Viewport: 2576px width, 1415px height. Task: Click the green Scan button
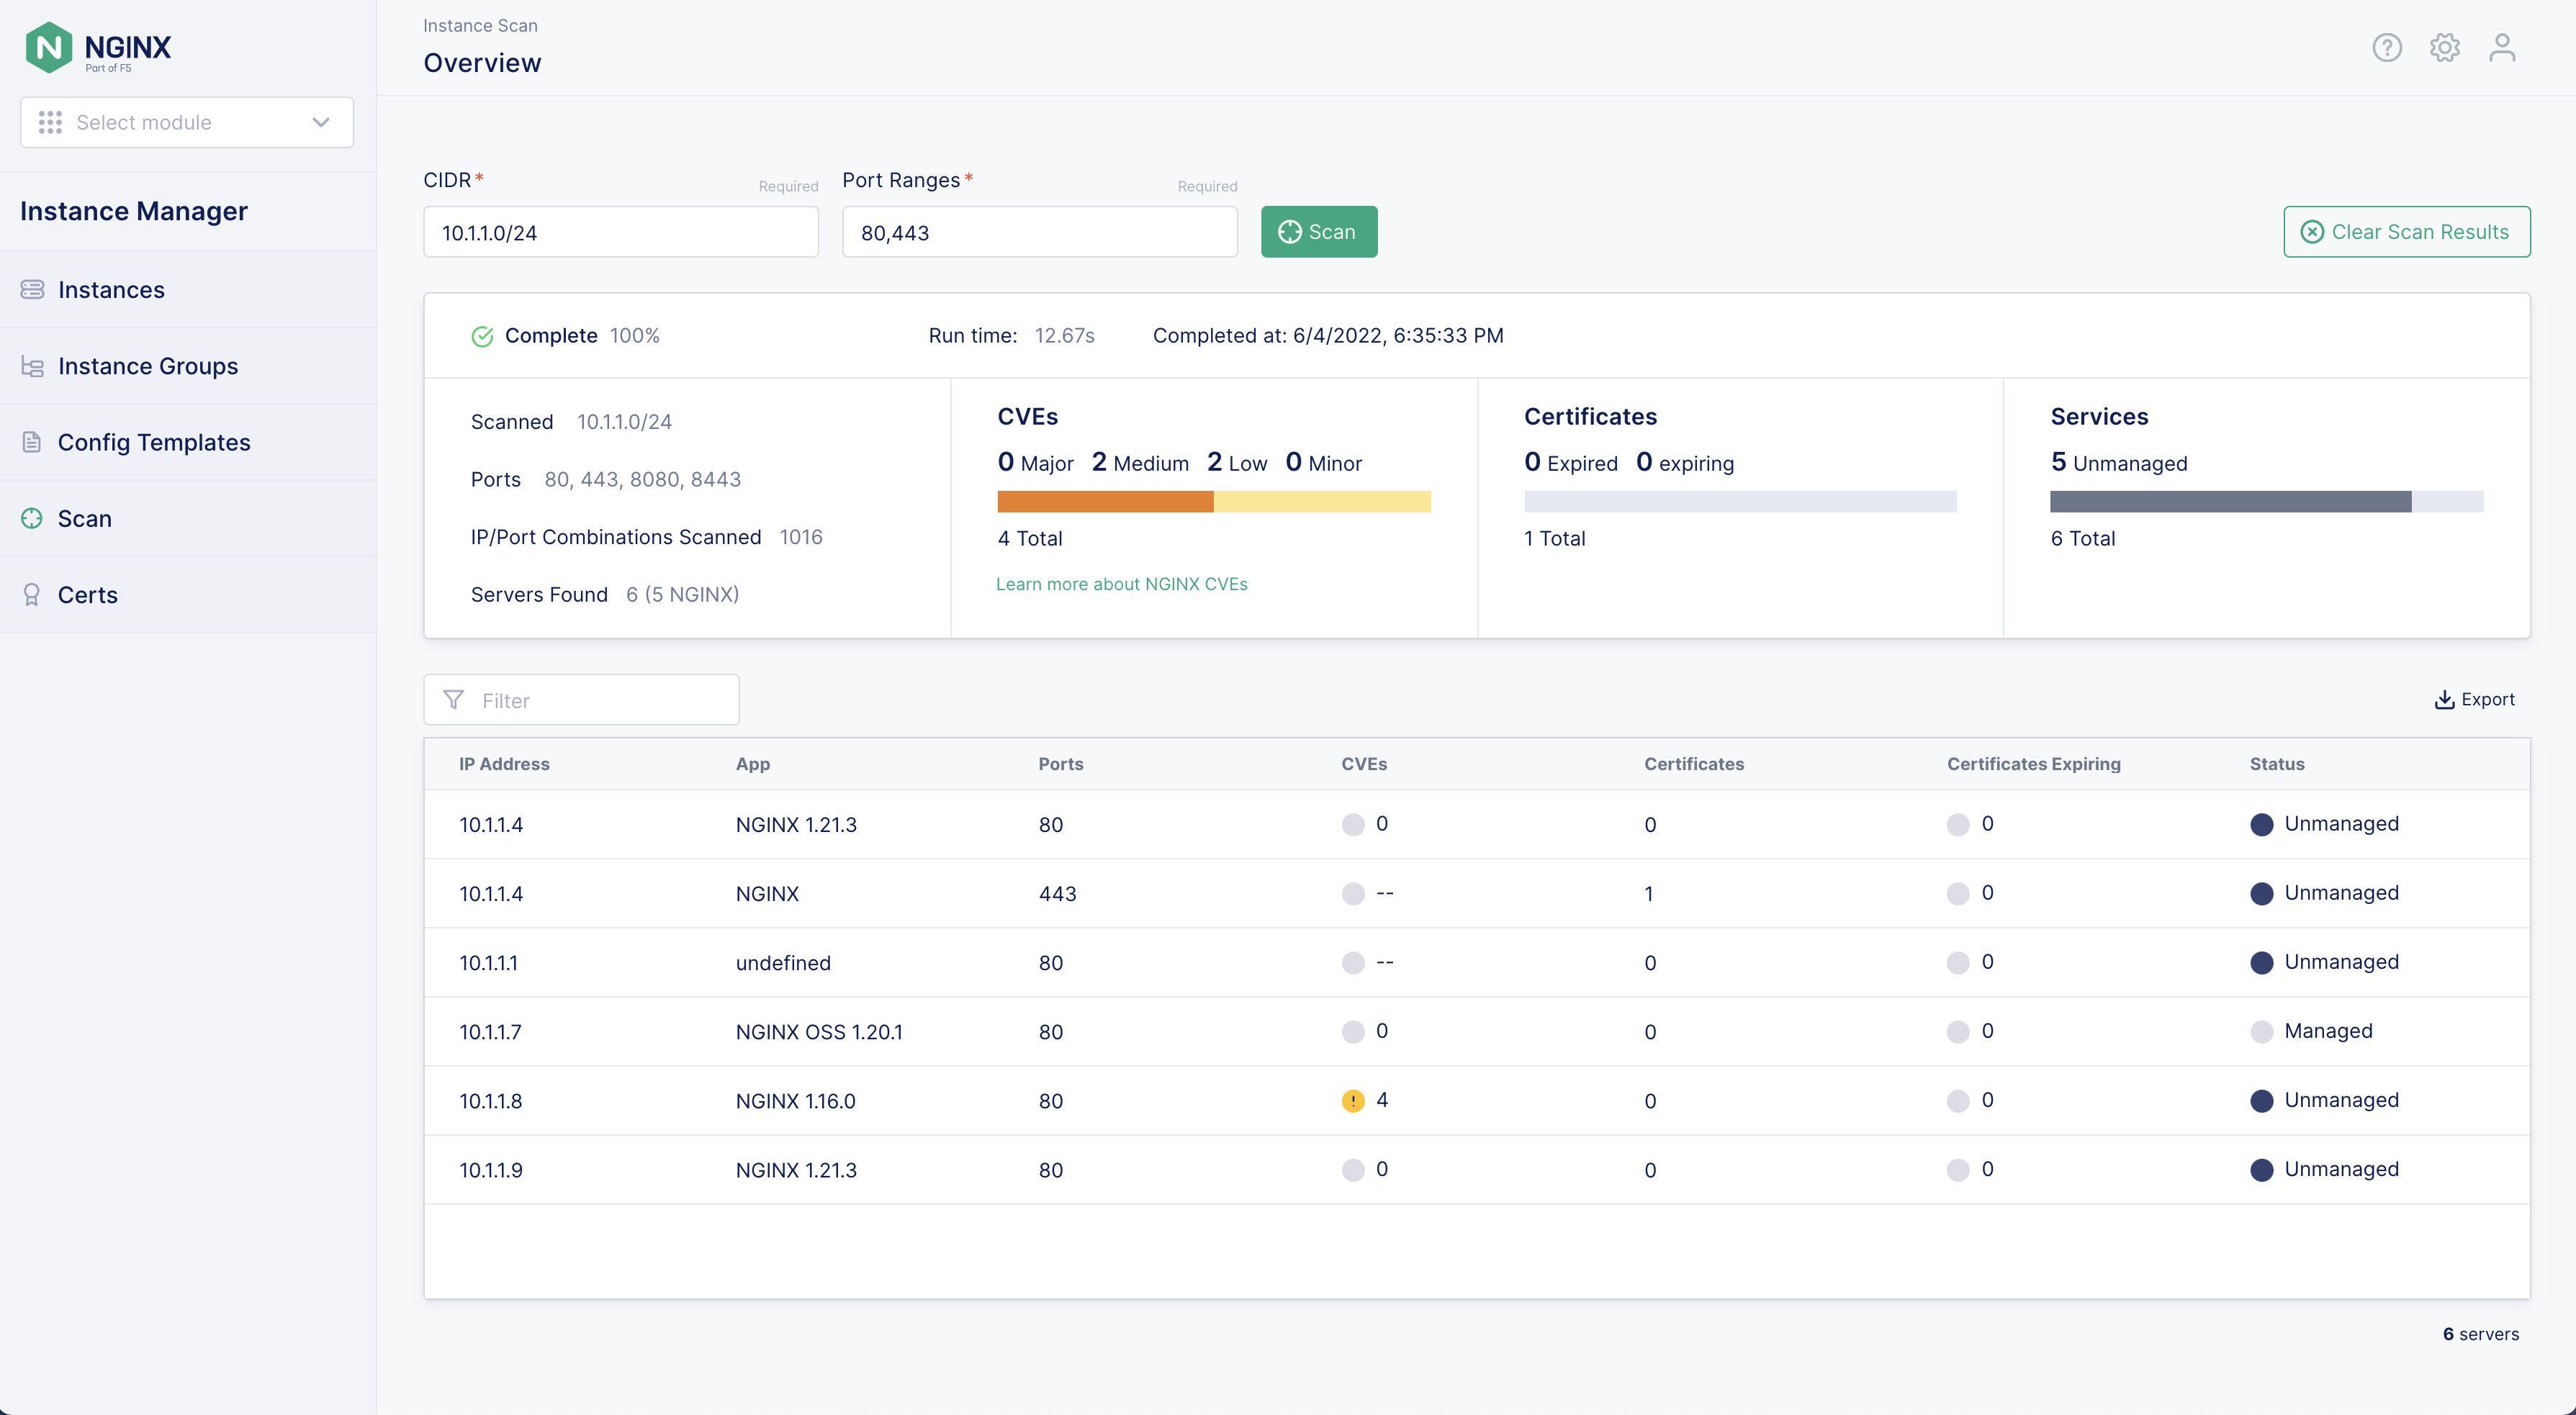coord(1319,232)
